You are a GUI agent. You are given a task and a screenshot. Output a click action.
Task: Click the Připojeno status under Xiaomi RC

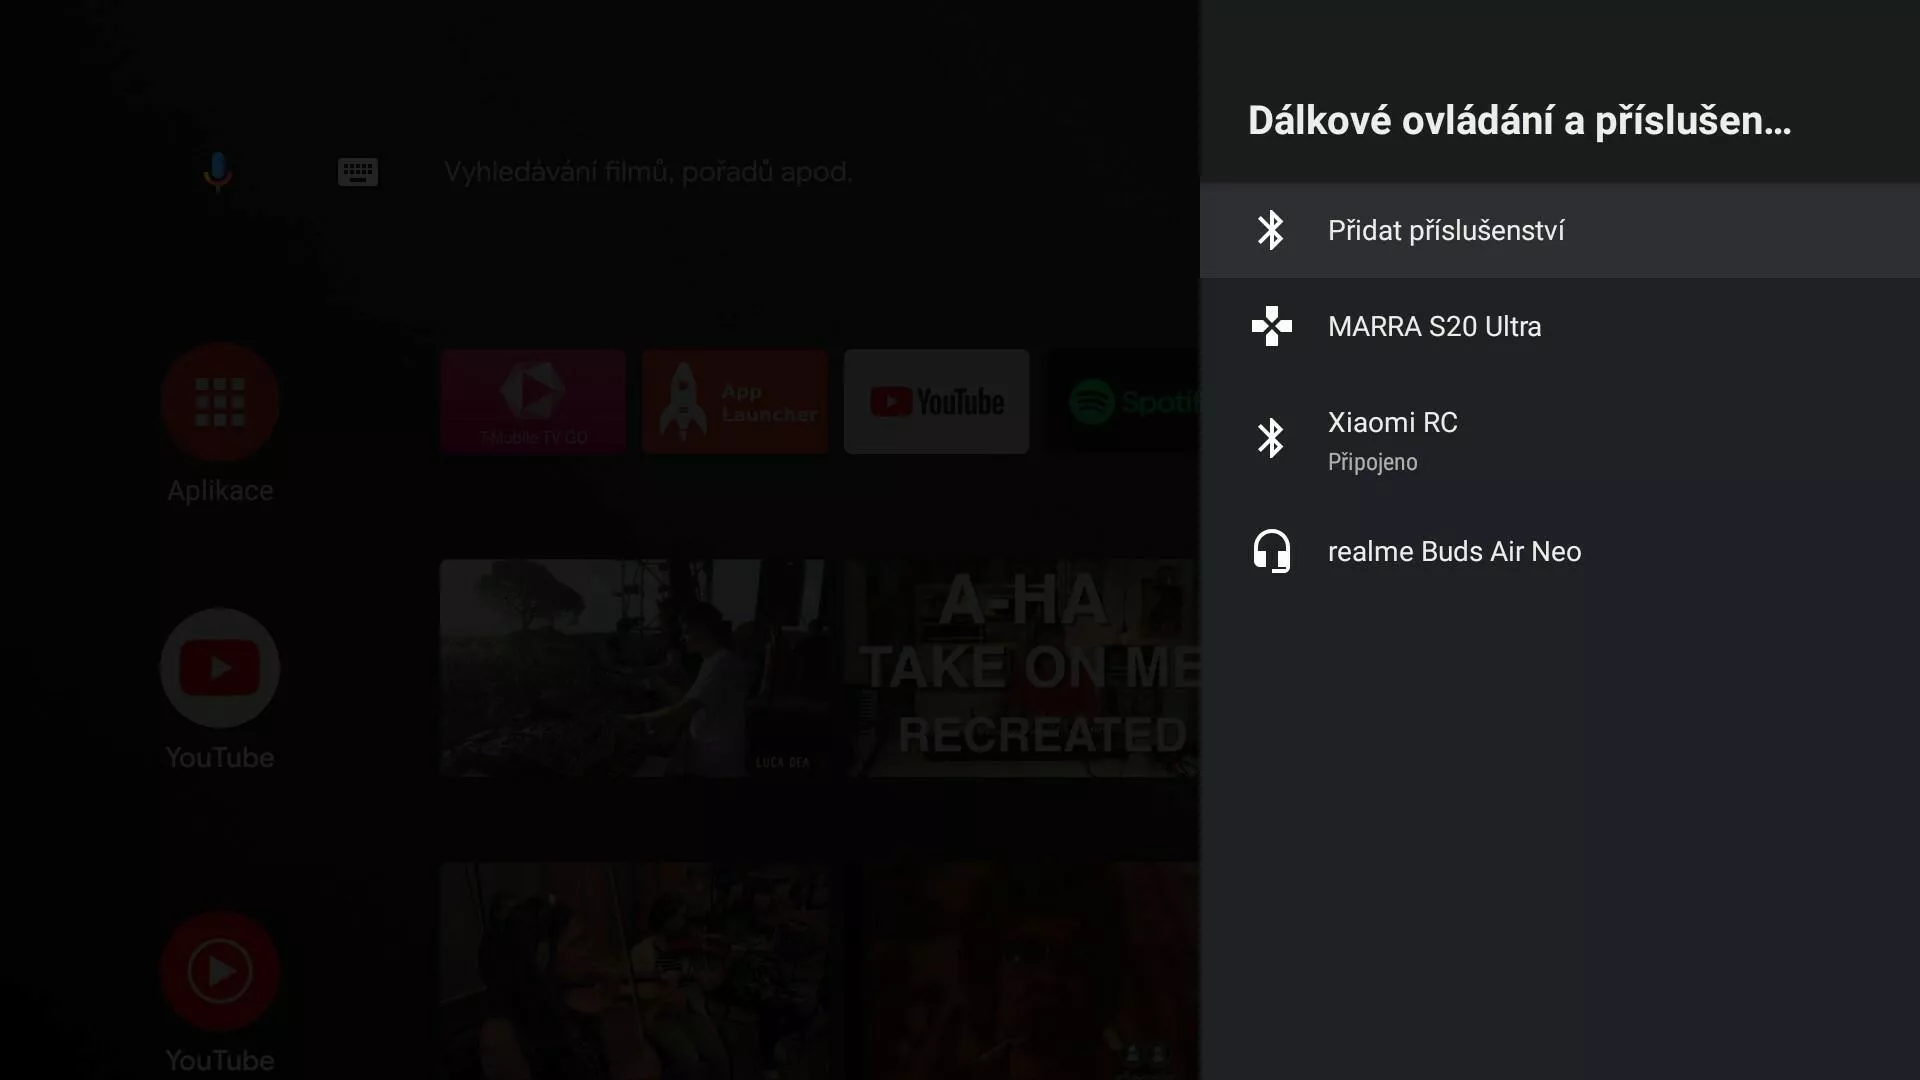tap(1372, 462)
